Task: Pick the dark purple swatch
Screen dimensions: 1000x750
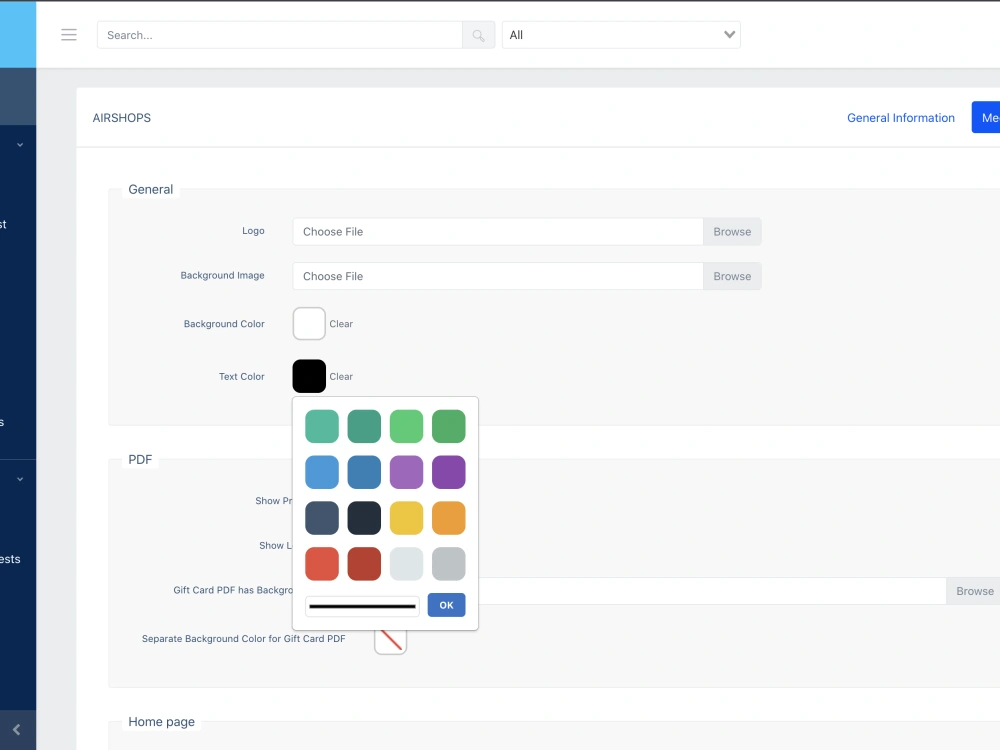Action: (448, 472)
